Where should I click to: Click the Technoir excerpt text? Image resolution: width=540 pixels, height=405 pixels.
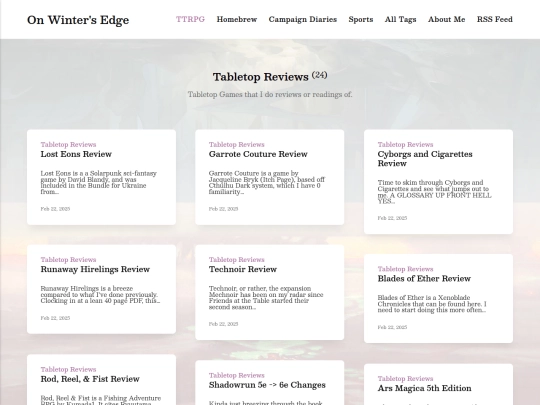click(266, 298)
